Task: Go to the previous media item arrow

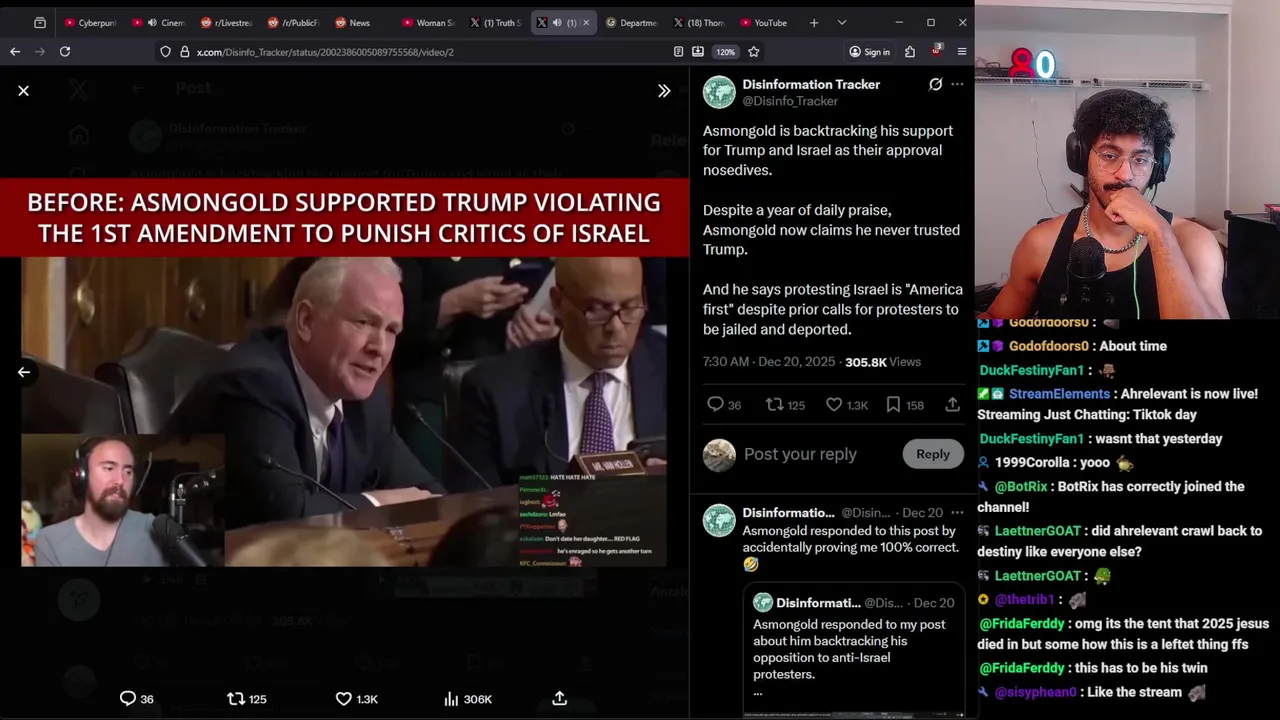Action: click(23, 372)
